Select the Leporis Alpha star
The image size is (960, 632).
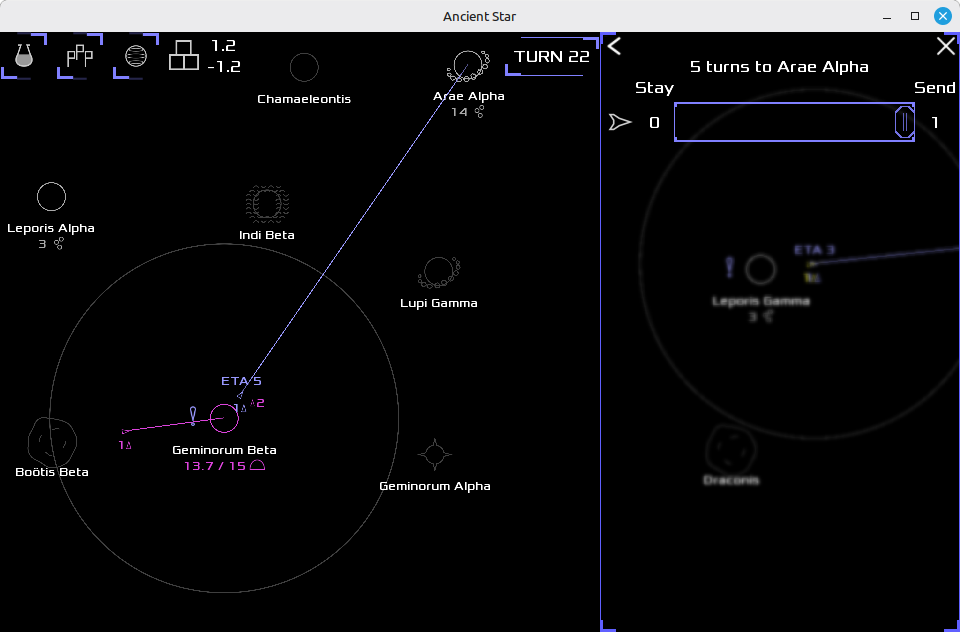click(51, 197)
